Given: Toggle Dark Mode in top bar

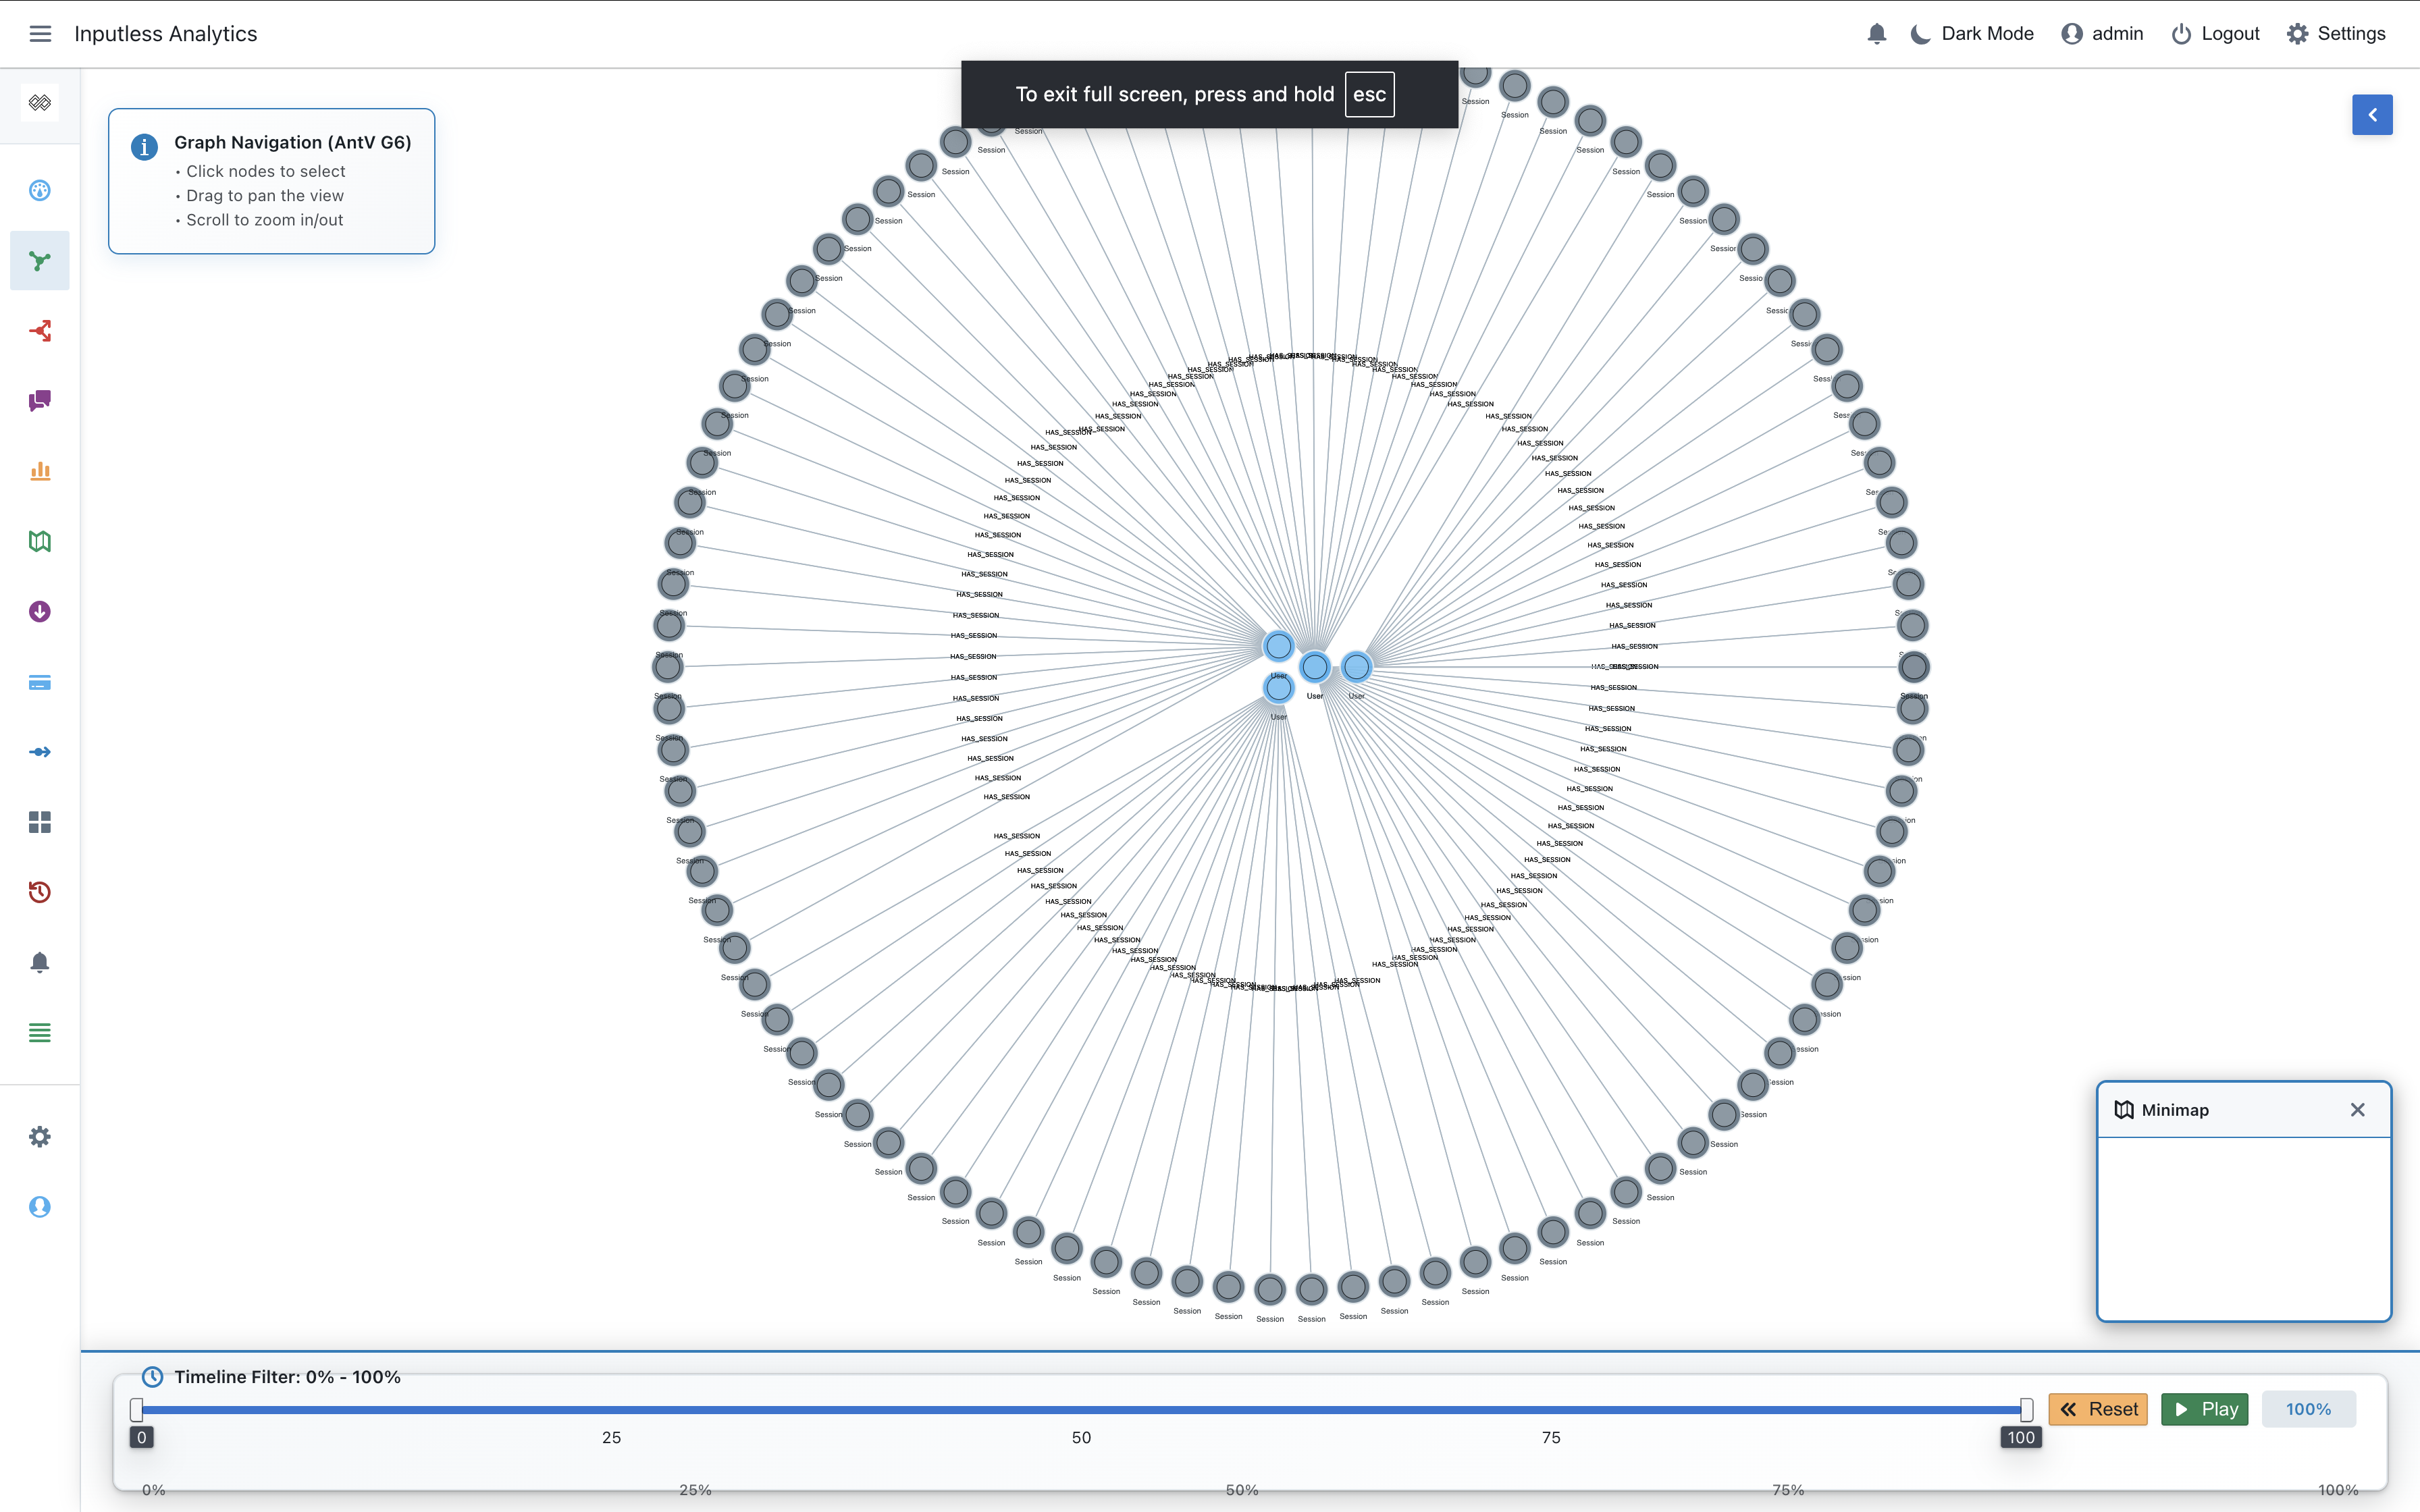Looking at the screenshot, I should pyautogui.click(x=1969, y=33).
